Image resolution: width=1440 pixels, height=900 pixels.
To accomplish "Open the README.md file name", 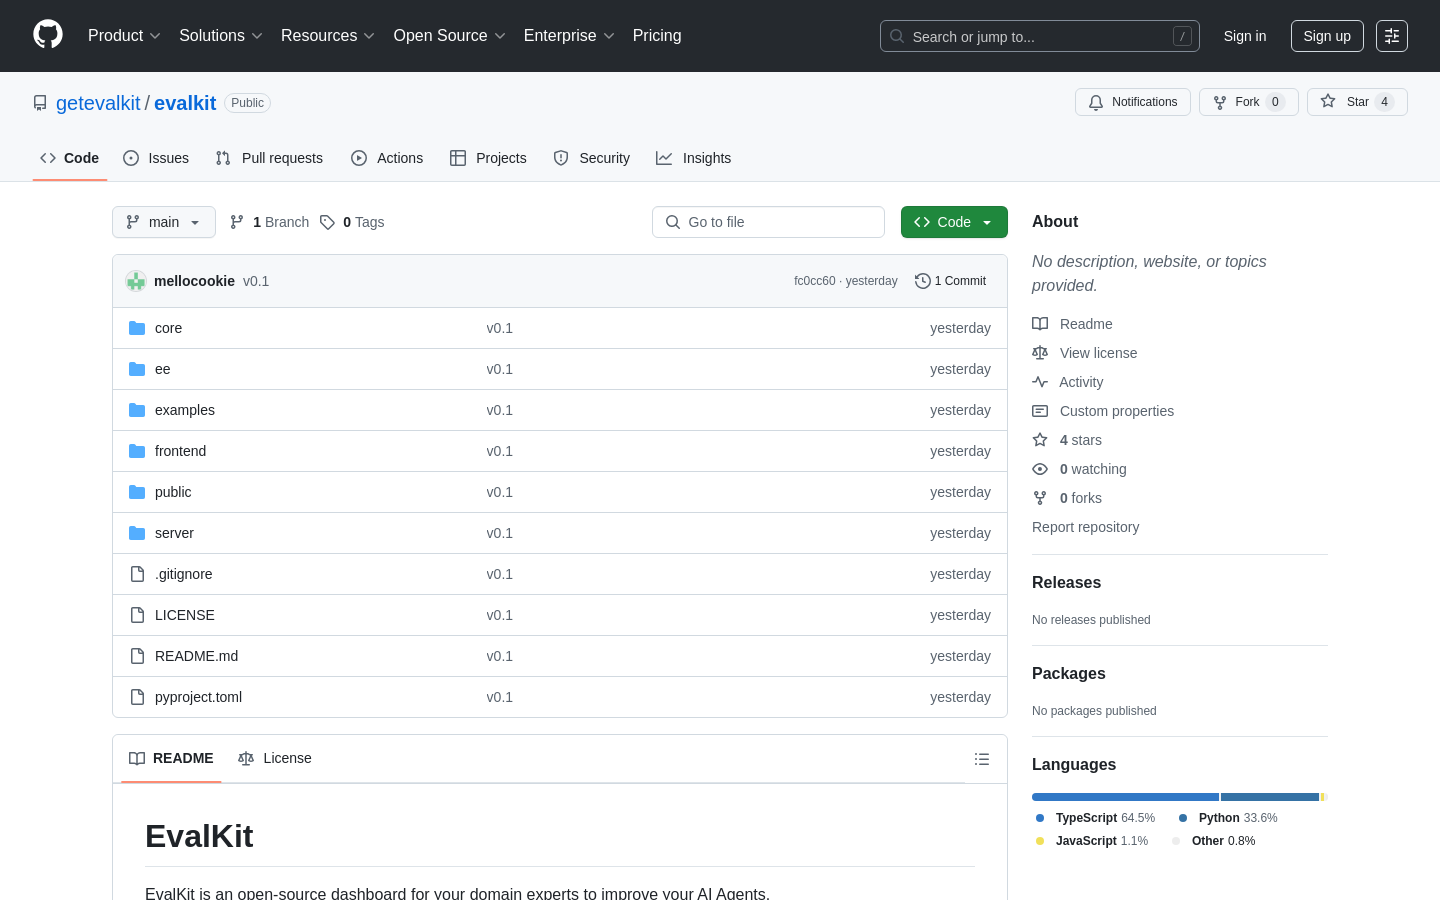I will (196, 656).
